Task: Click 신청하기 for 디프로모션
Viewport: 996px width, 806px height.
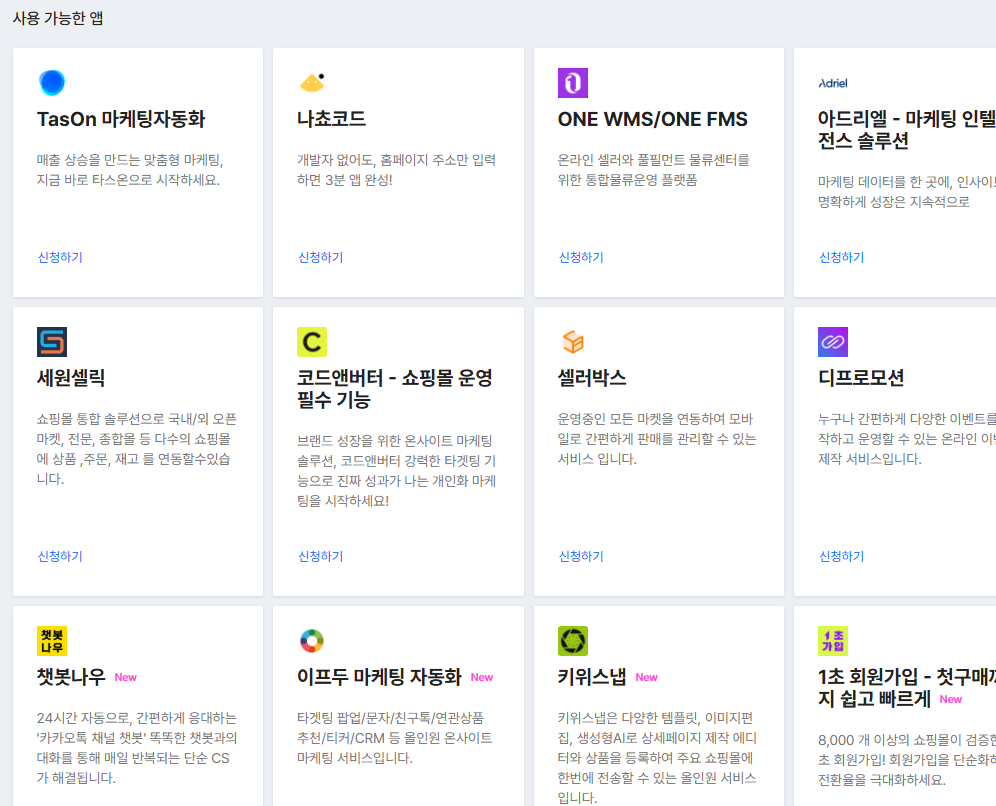Action: pyautogui.click(x=842, y=556)
